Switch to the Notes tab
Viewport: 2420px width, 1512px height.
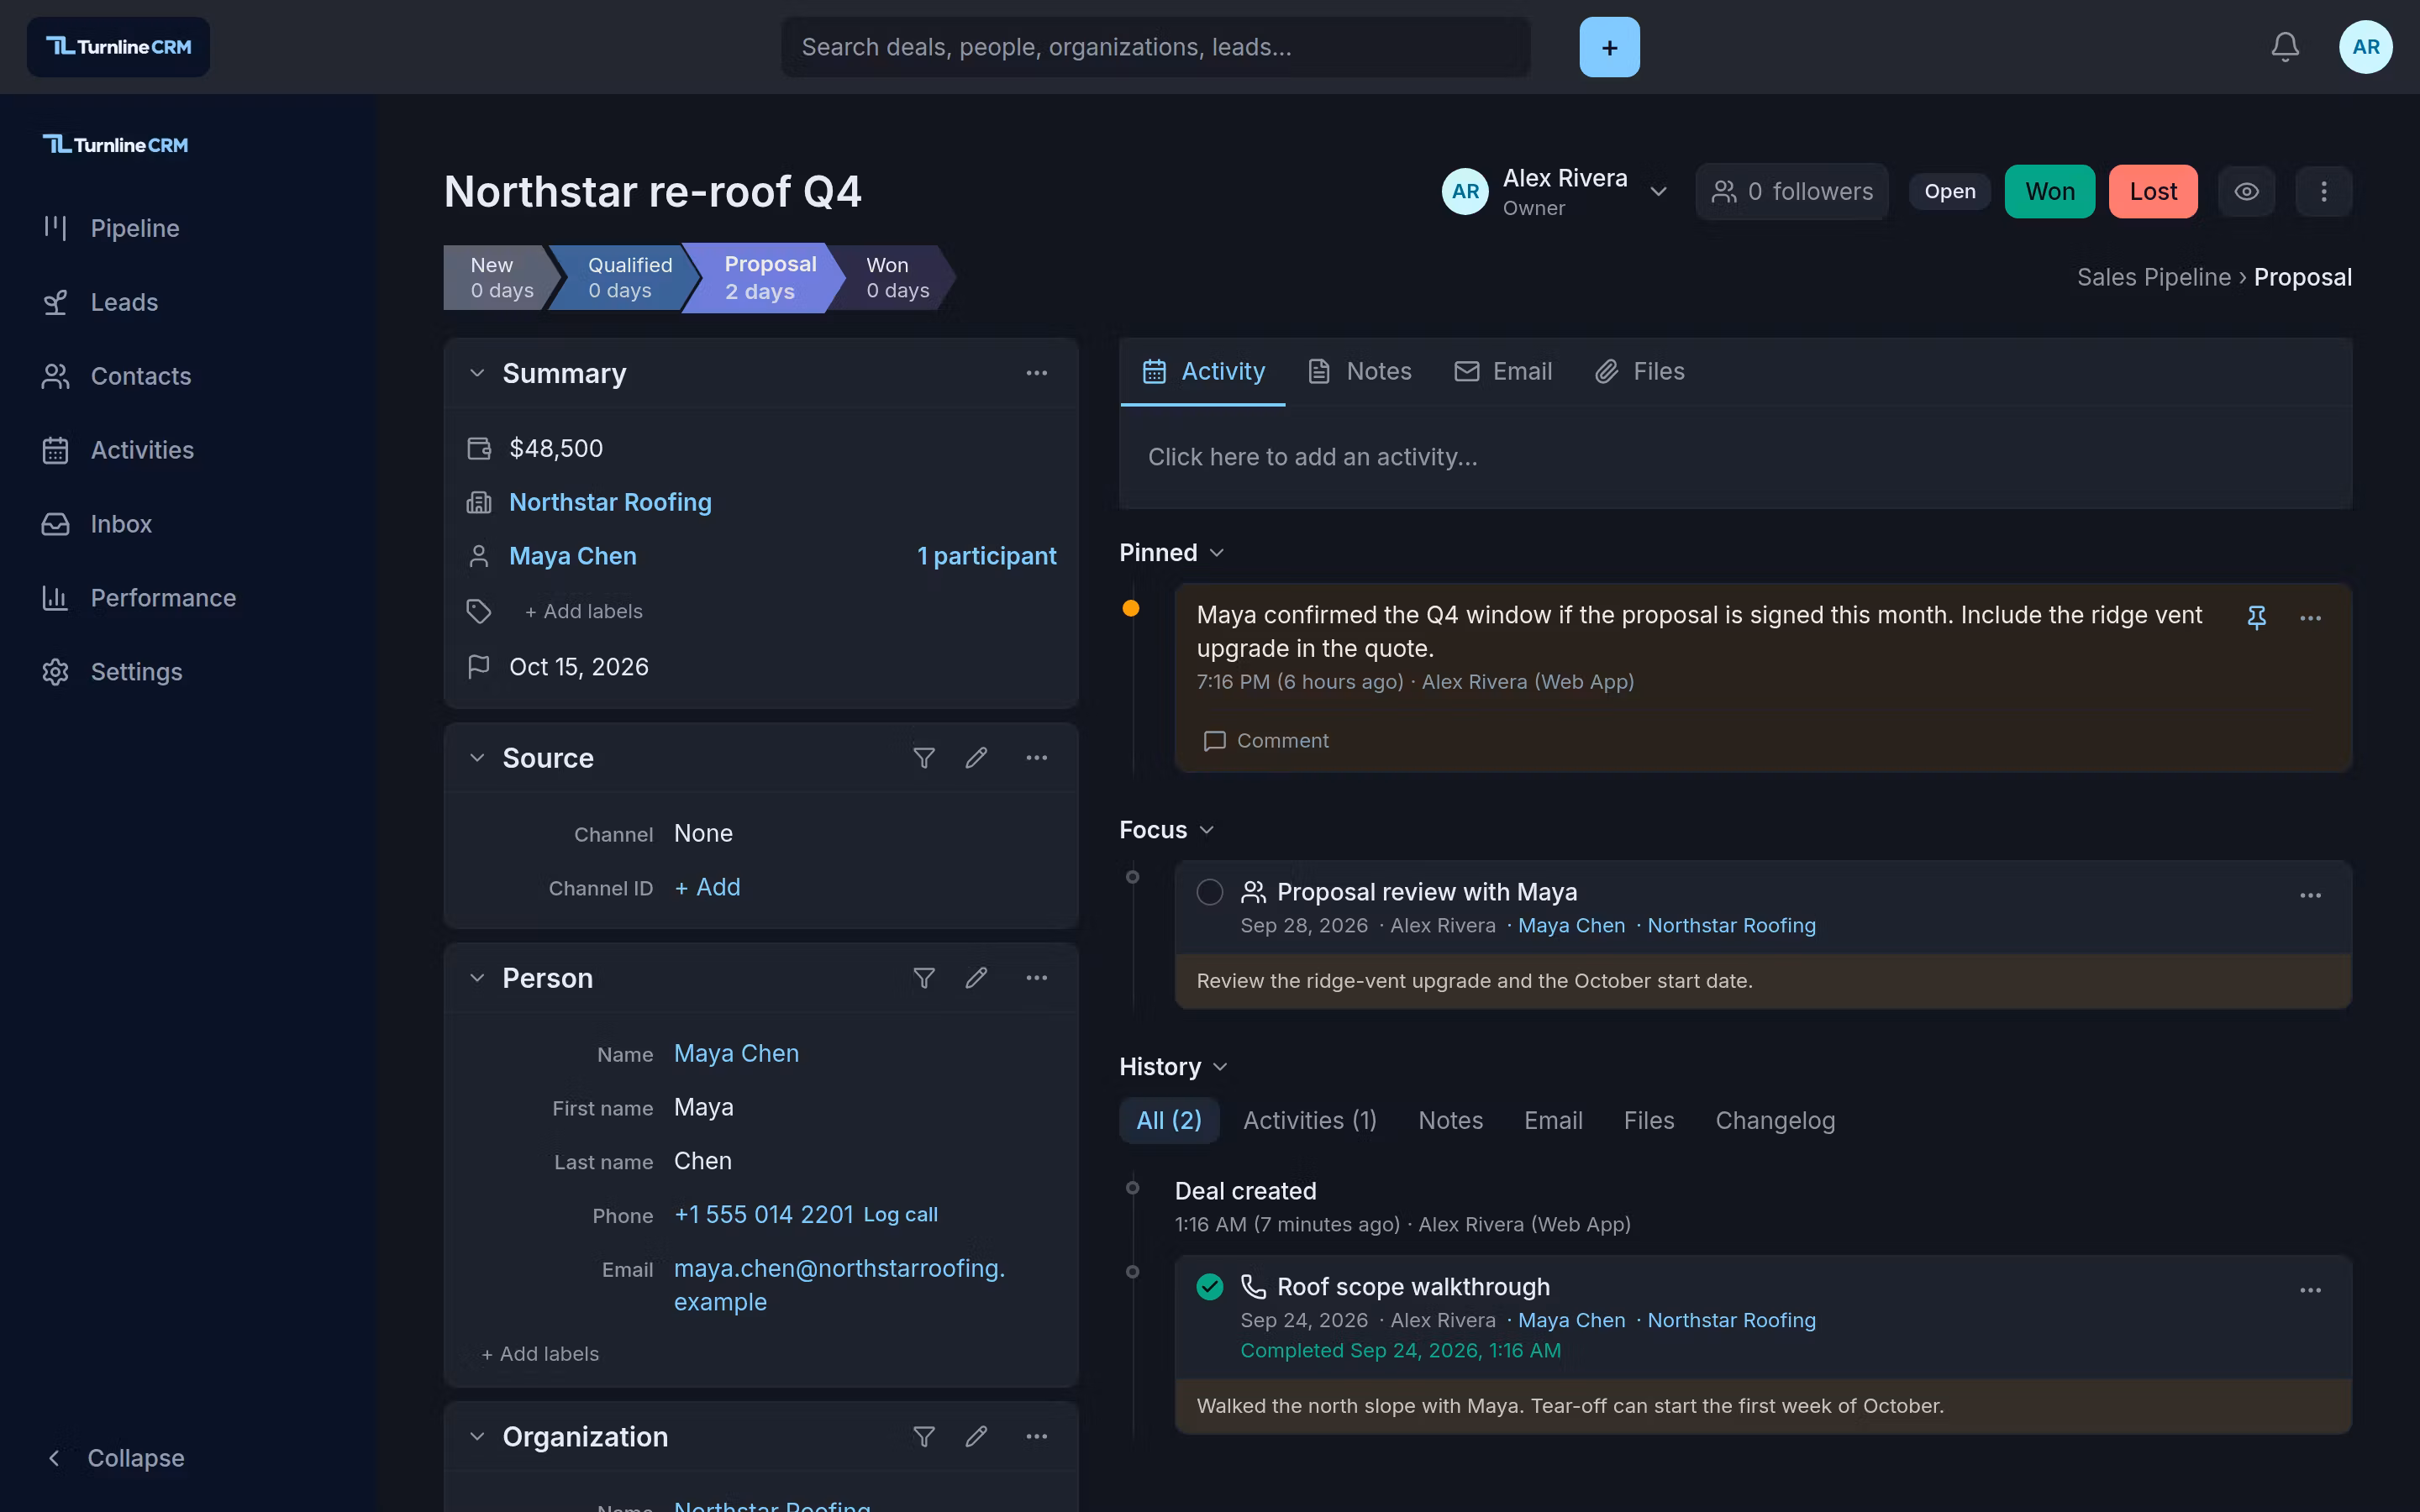[x=1360, y=371]
